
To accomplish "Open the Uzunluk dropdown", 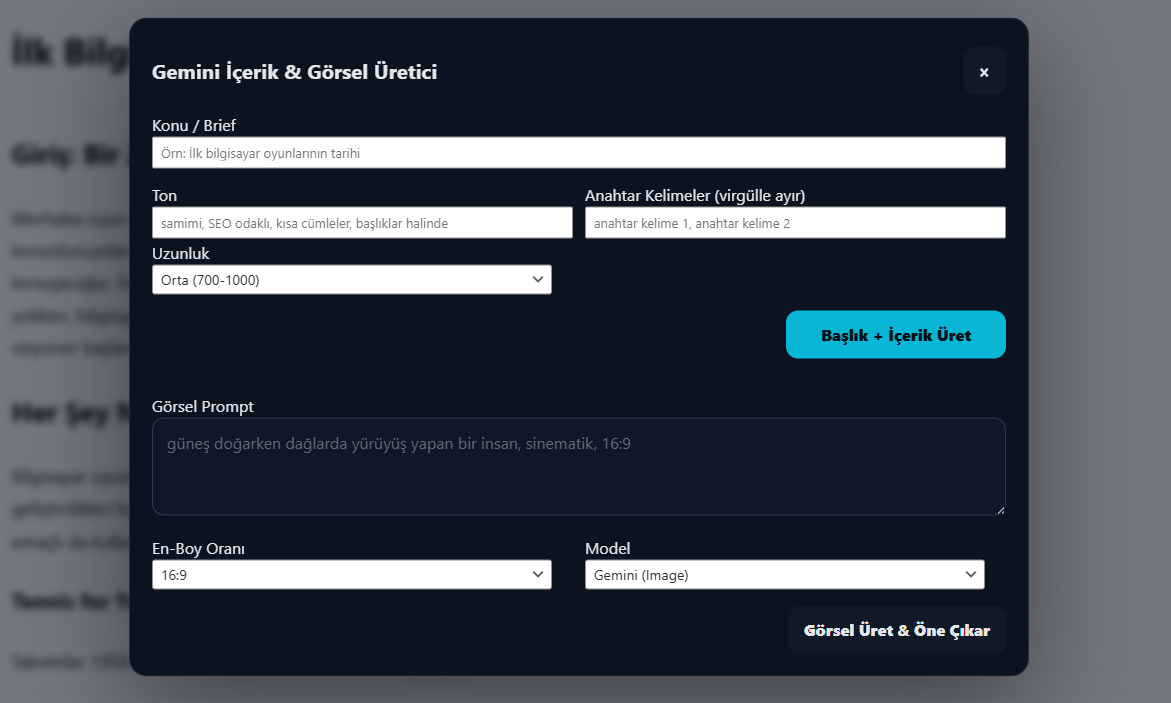I will (x=352, y=279).
